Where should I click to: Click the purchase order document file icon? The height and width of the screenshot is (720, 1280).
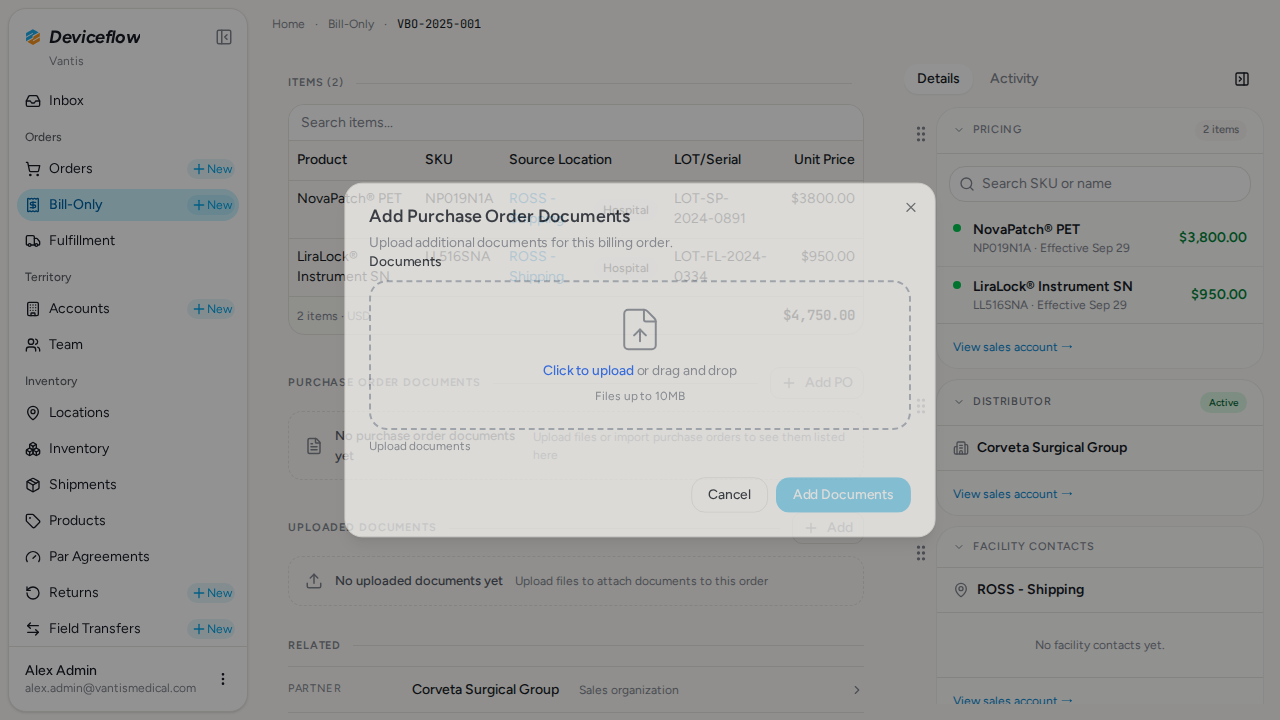(314, 446)
